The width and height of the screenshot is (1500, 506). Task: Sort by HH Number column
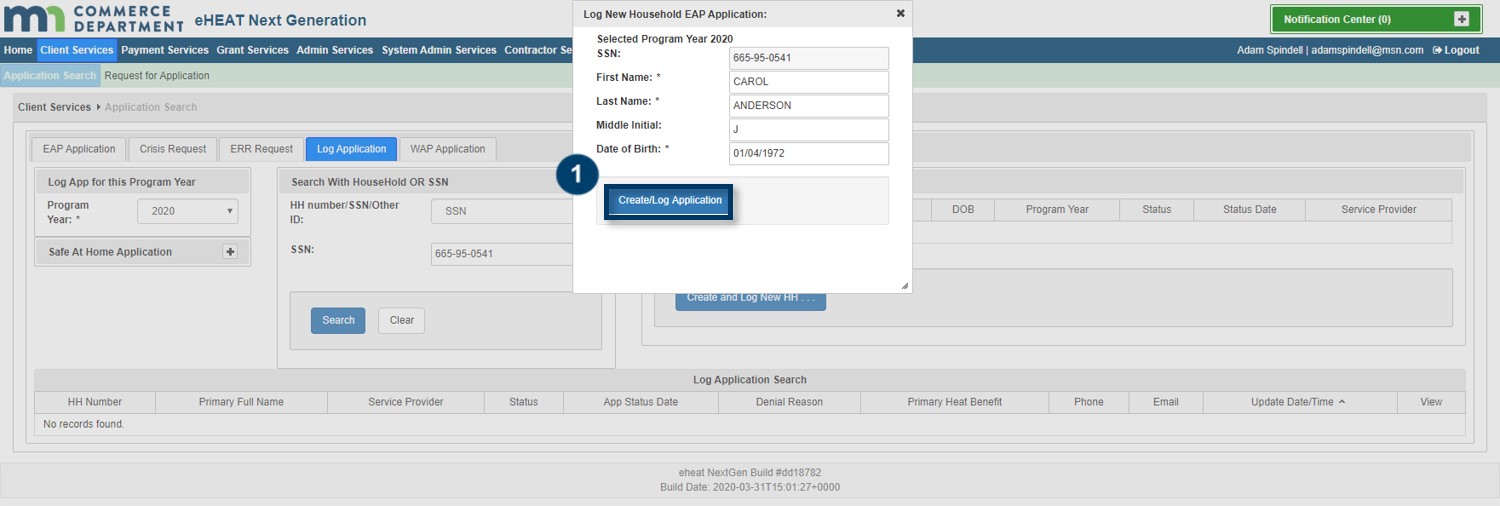click(x=95, y=402)
